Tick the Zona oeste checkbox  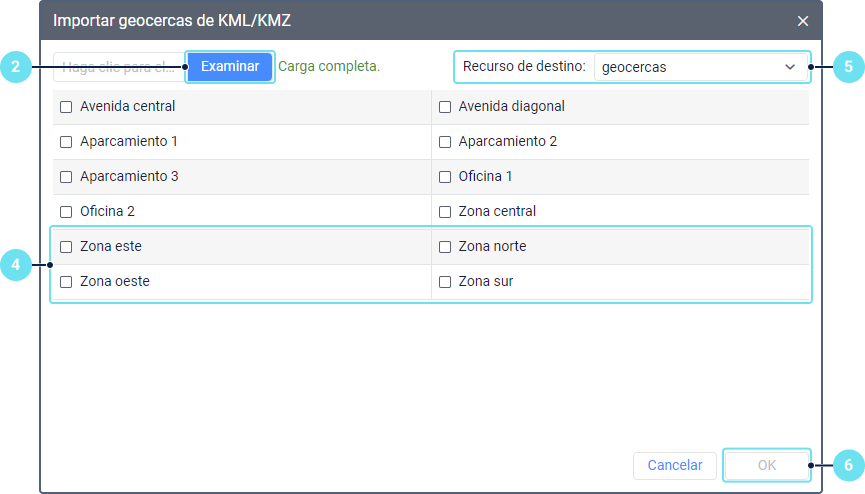click(x=66, y=281)
